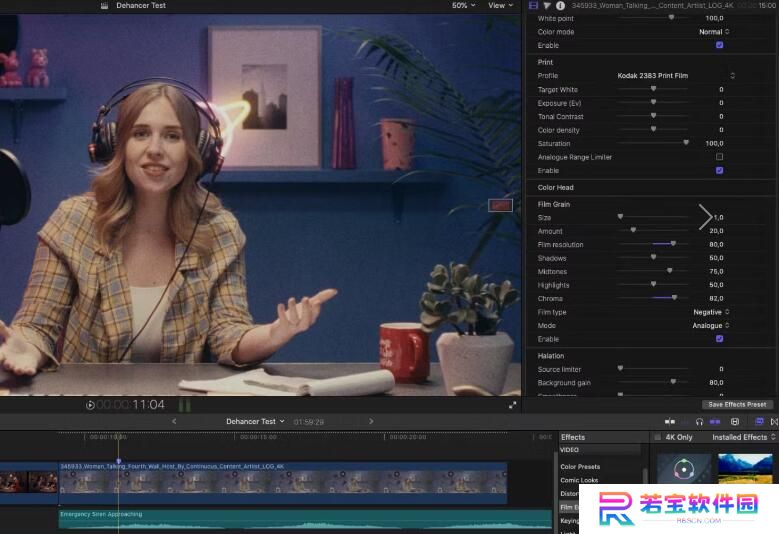Open the Mode Analogue dropdown
779x534 pixels.
(710, 325)
